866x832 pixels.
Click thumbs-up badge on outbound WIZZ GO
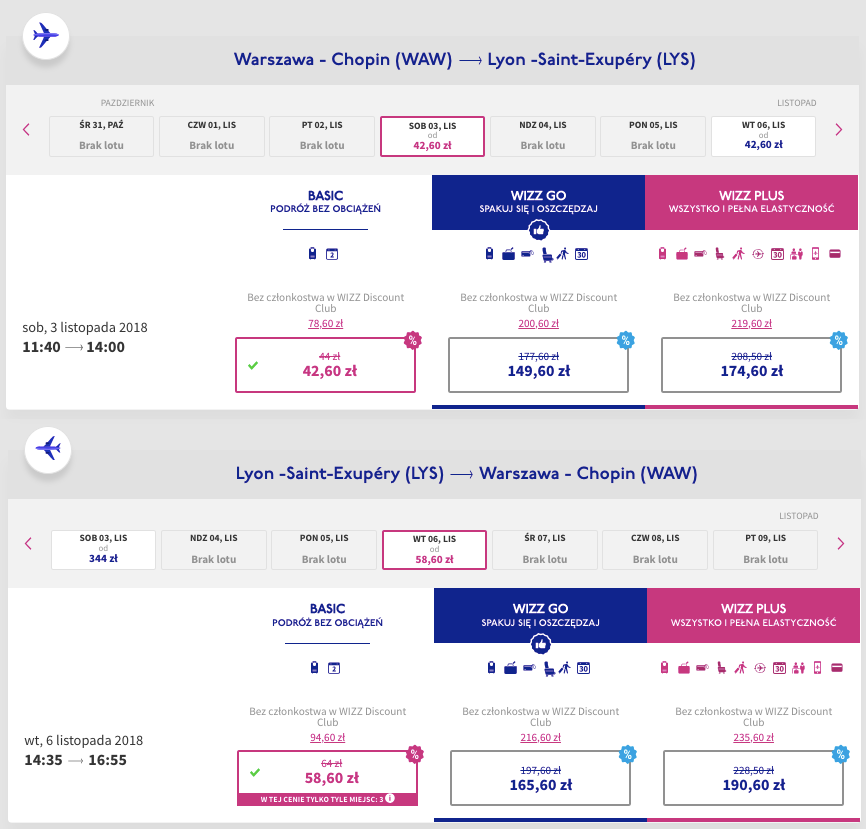[538, 230]
